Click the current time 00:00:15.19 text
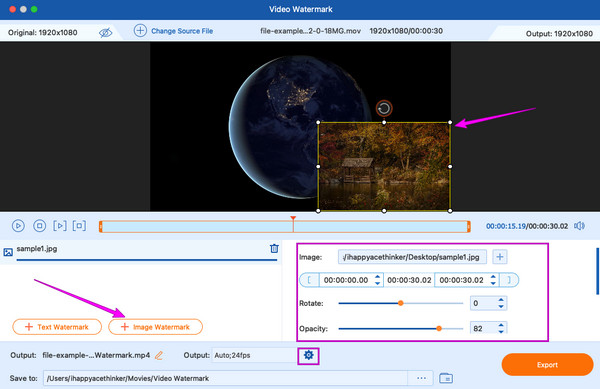The image size is (600, 389). click(x=506, y=226)
